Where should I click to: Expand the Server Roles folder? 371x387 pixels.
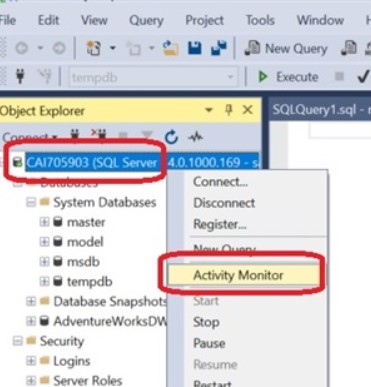[x=31, y=380]
